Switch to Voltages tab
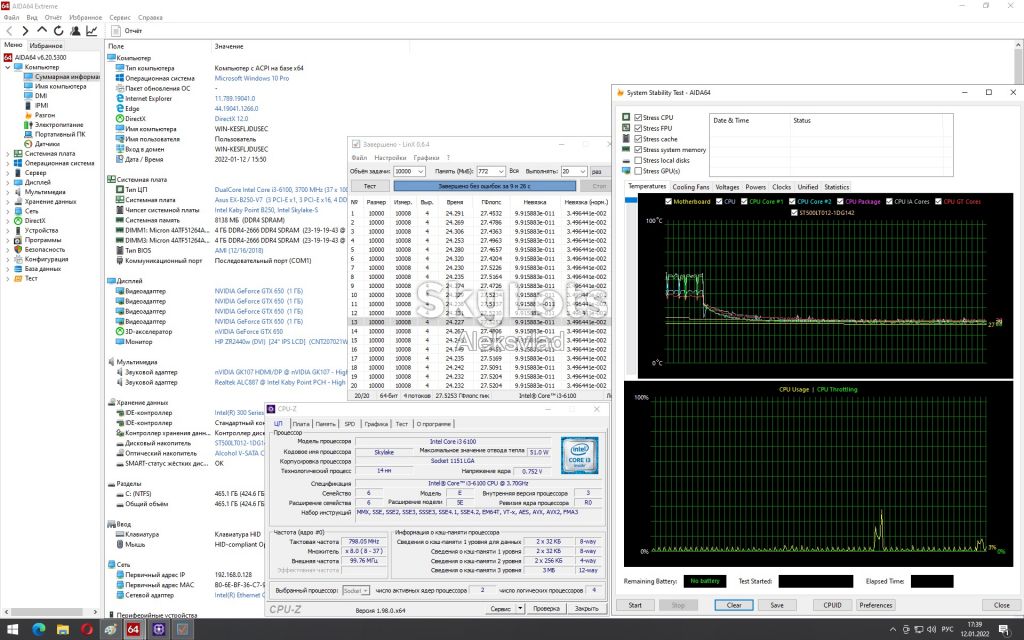 [727, 187]
